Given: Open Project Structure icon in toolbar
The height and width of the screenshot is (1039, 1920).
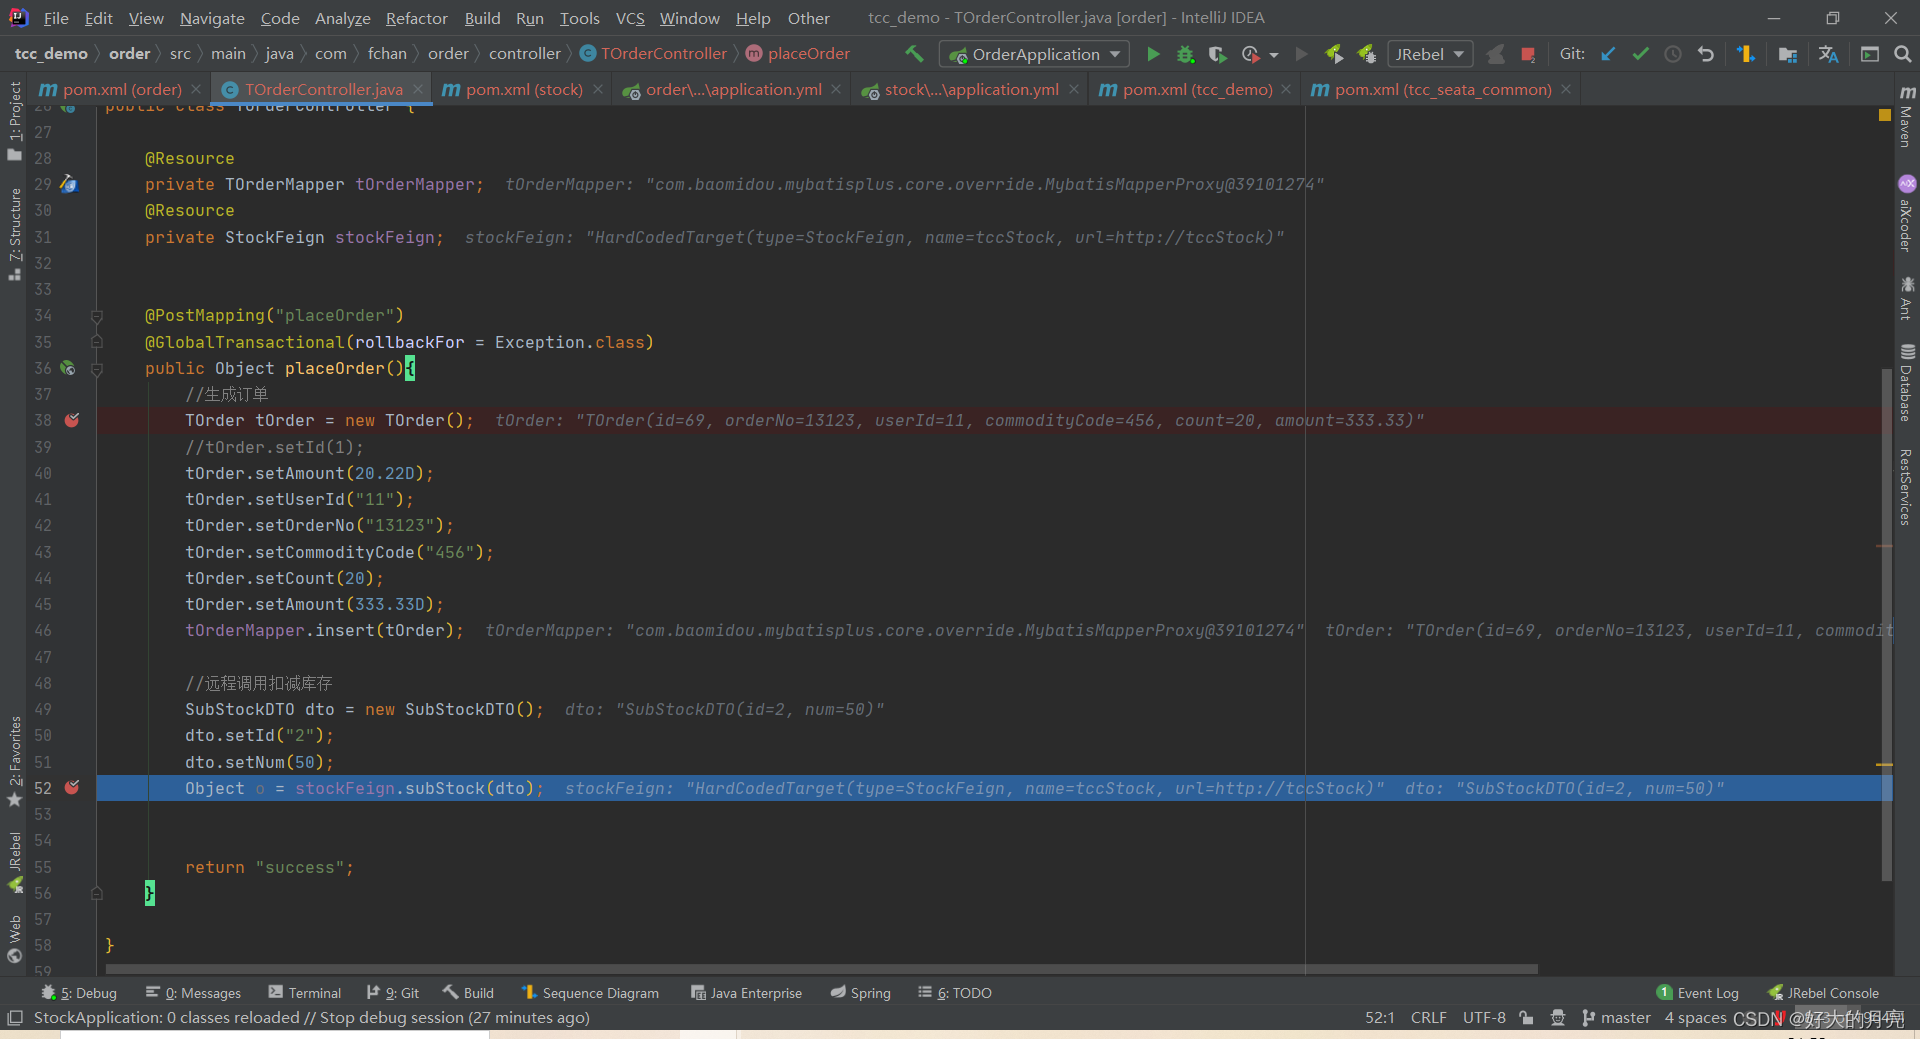Looking at the screenshot, I should pyautogui.click(x=1788, y=54).
